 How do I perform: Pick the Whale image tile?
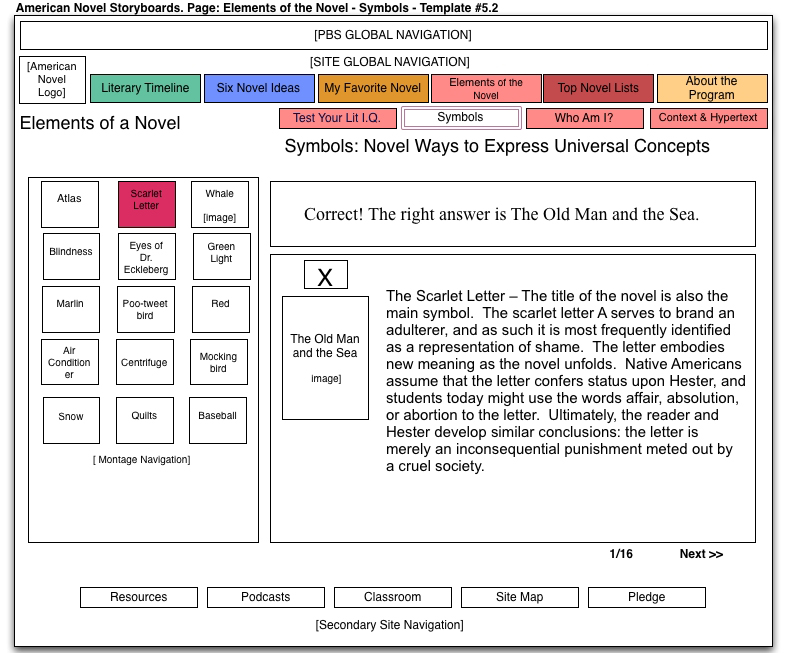[x=220, y=204]
